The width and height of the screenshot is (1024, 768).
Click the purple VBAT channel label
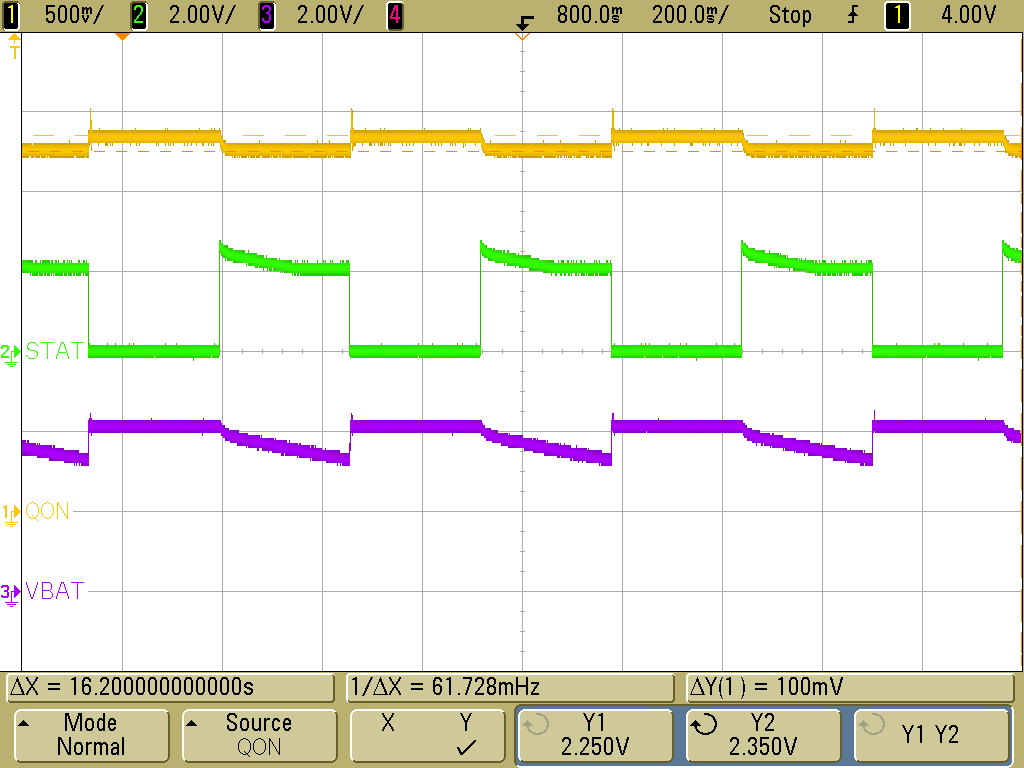(x=55, y=591)
